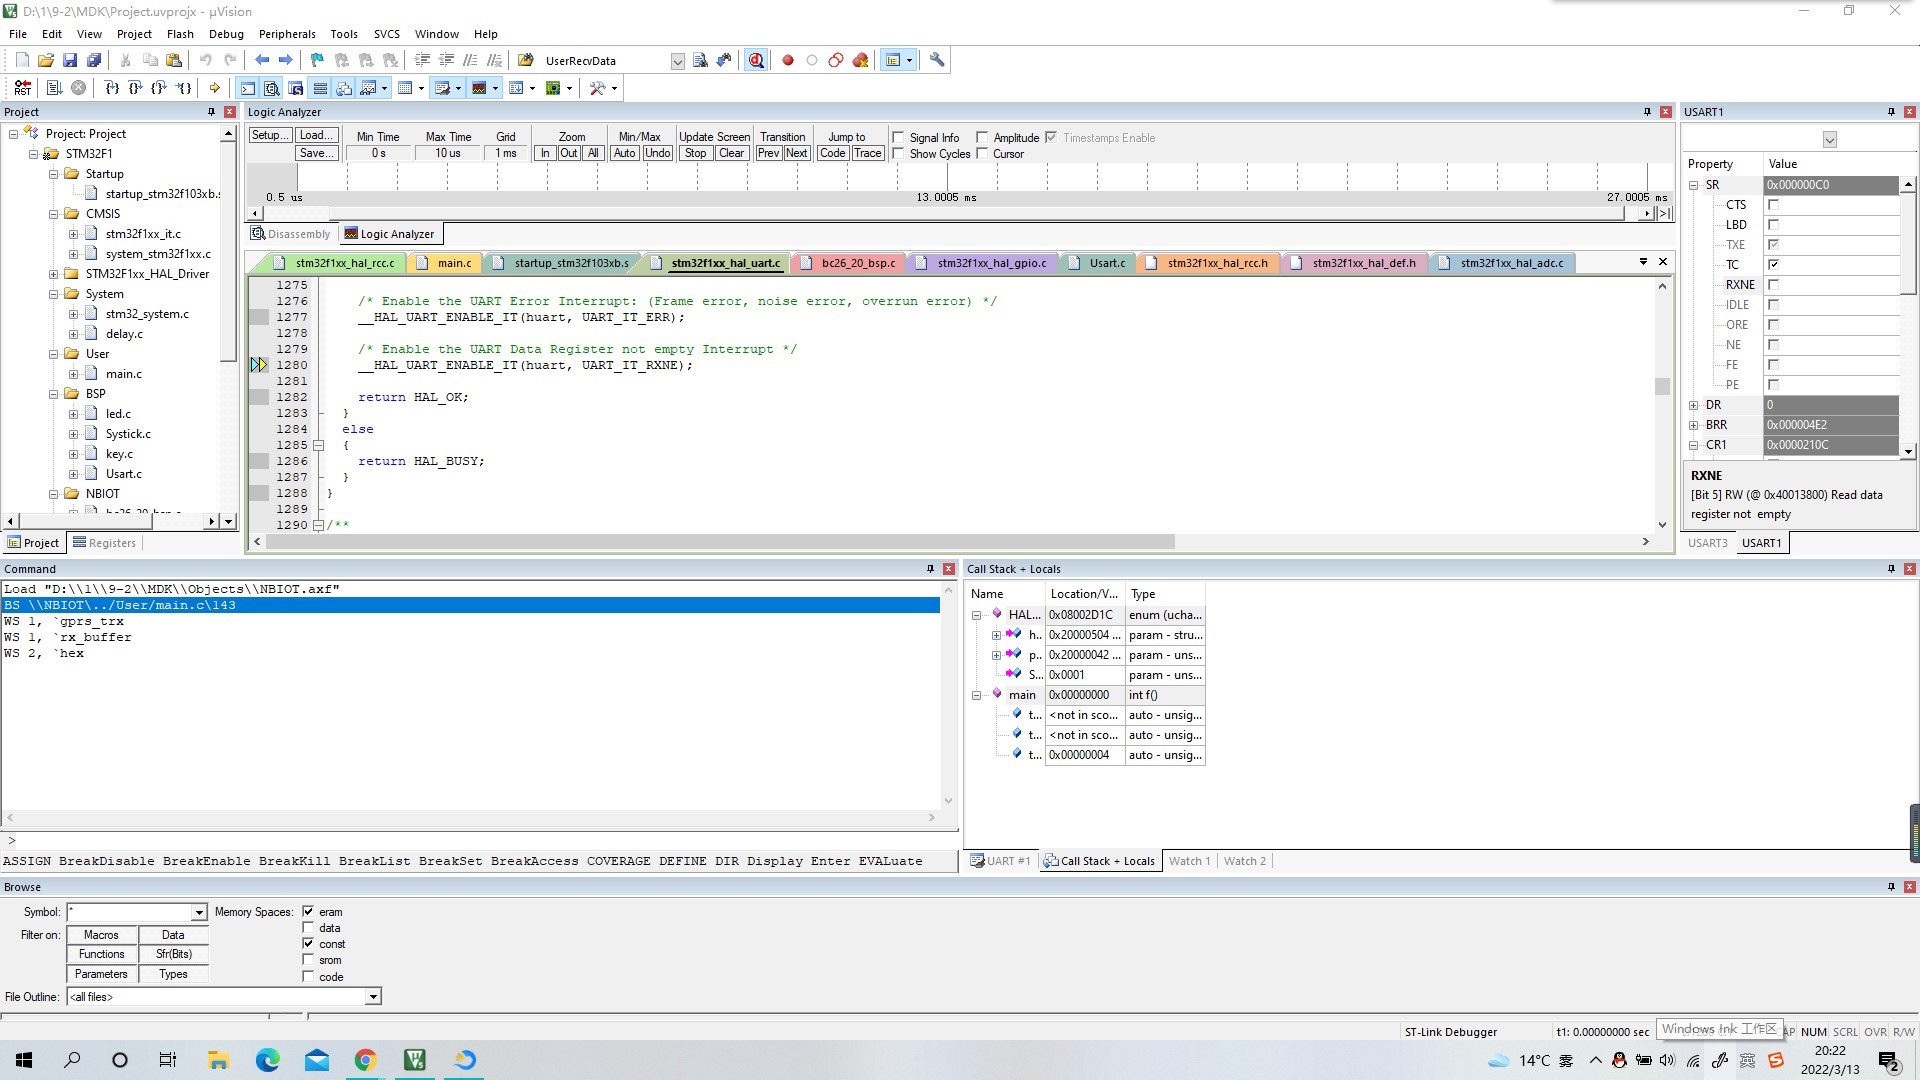The image size is (1920, 1080).
Task: Expand main.c in project tree
Action: [x=73, y=374]
